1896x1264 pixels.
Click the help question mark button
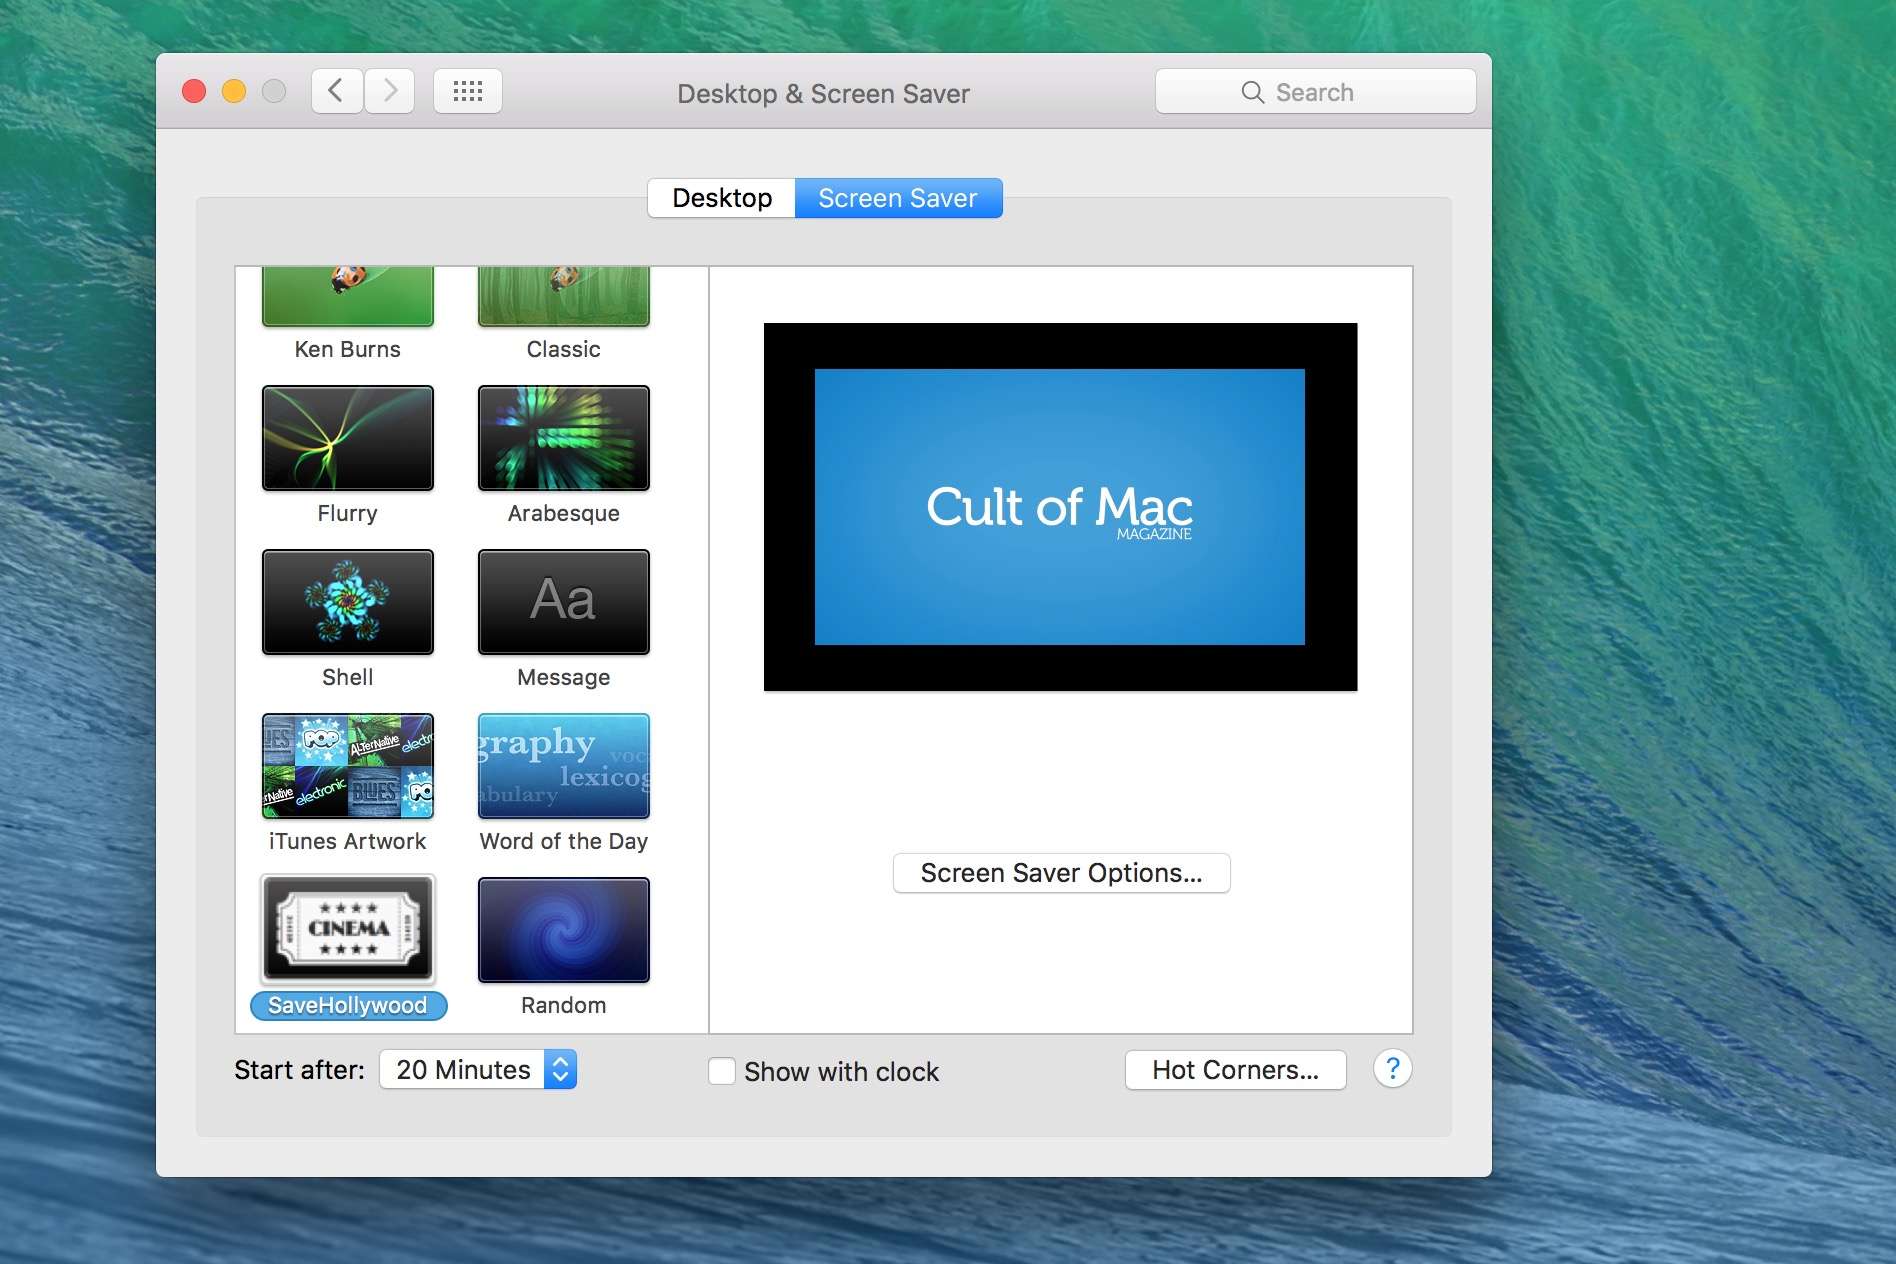pos(1392,1069)
